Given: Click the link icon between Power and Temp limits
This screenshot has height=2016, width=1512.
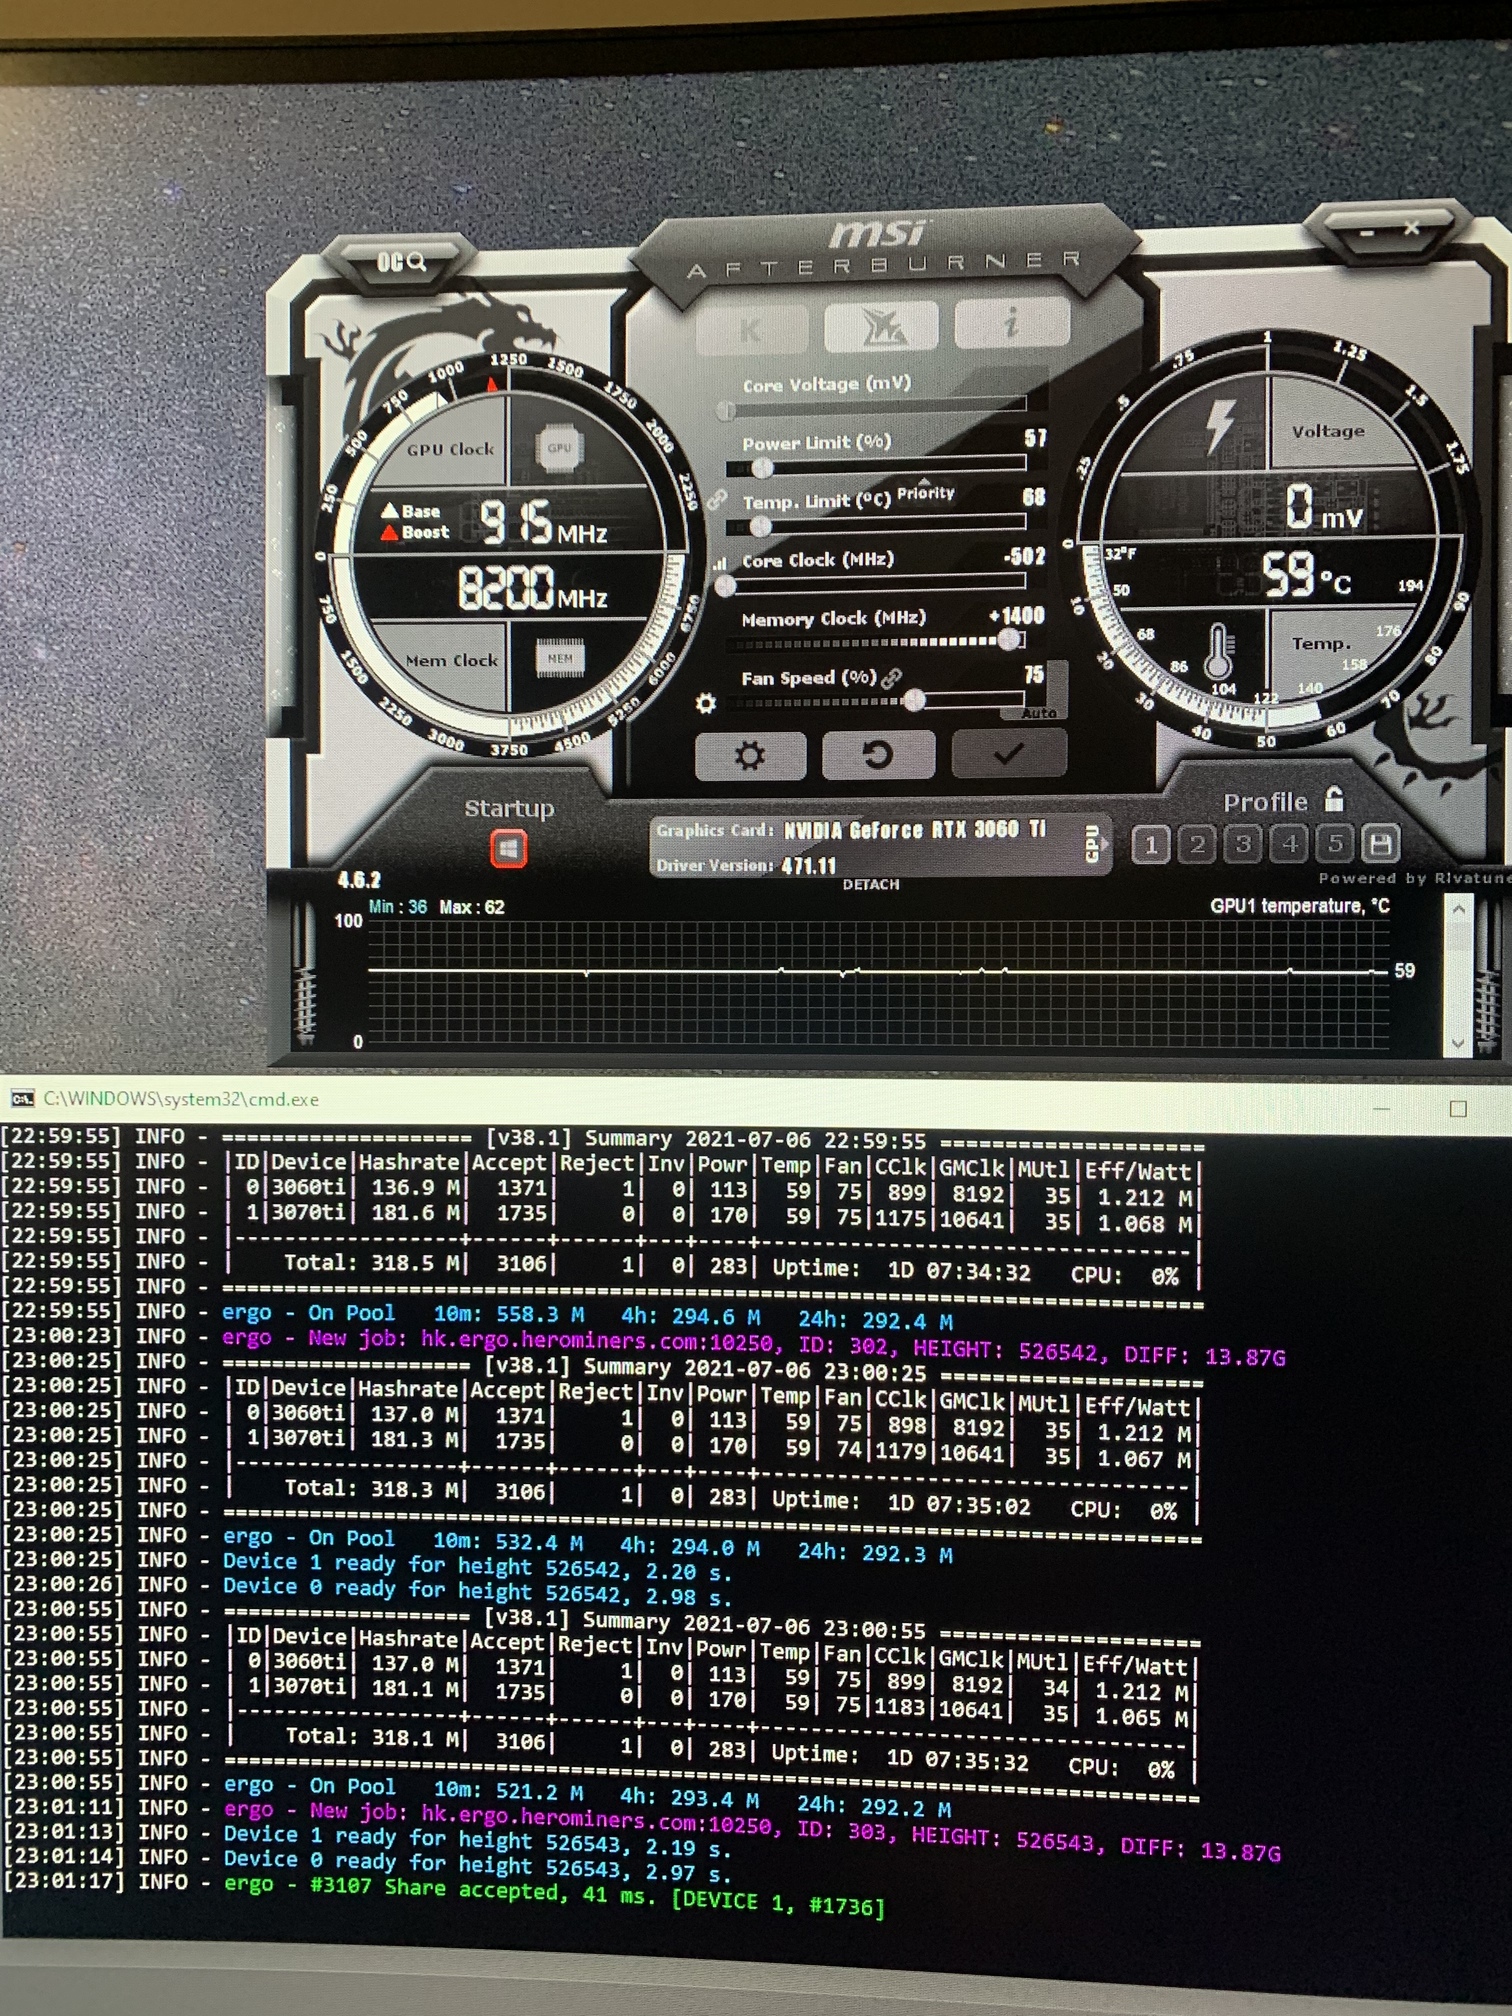Looking at the screenshot, I should pos(716,500).
